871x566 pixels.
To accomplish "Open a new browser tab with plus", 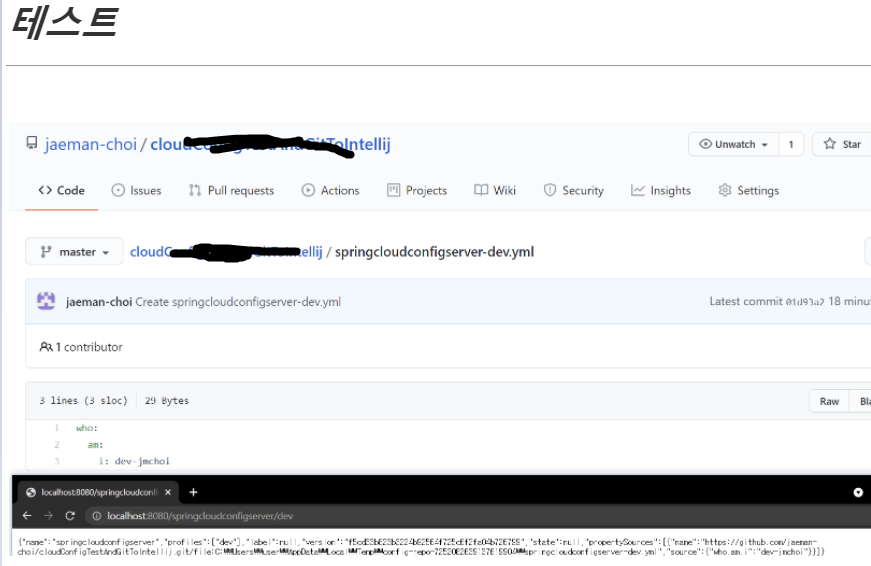I will pyautogui.click(x=193, y=492).
